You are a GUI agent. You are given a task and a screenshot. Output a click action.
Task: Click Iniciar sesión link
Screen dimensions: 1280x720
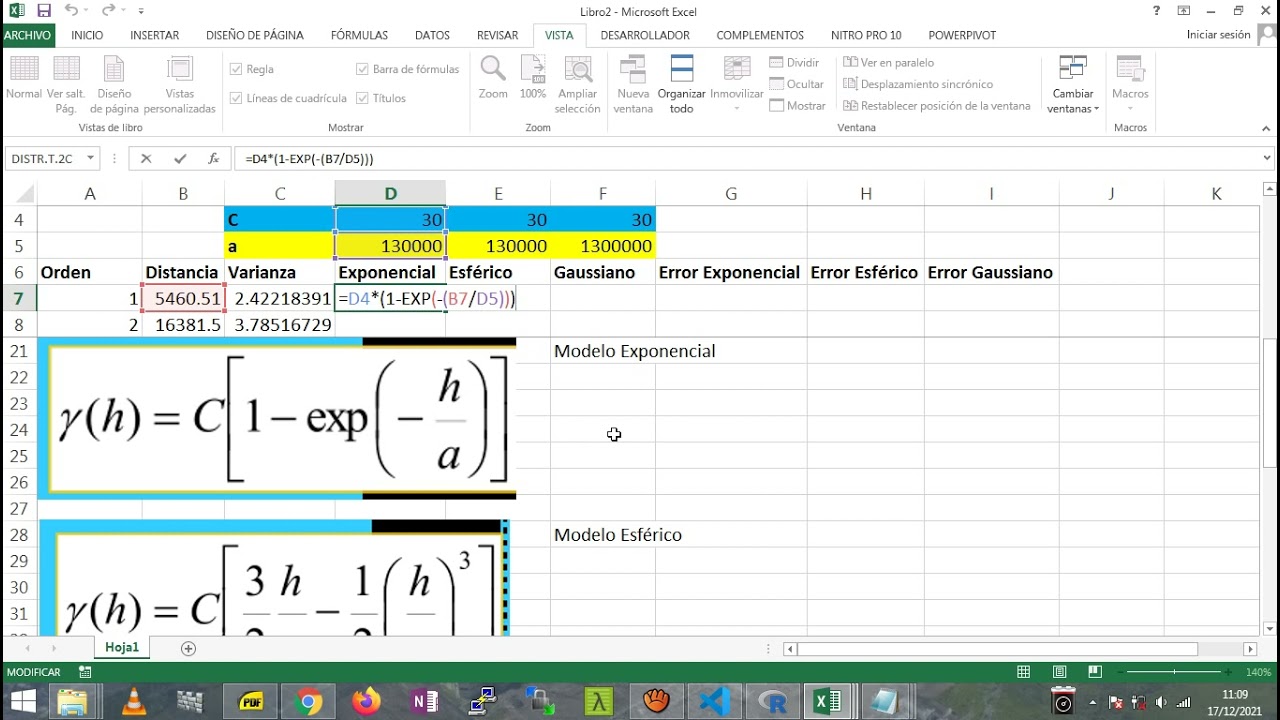(x=1218, y=34)
